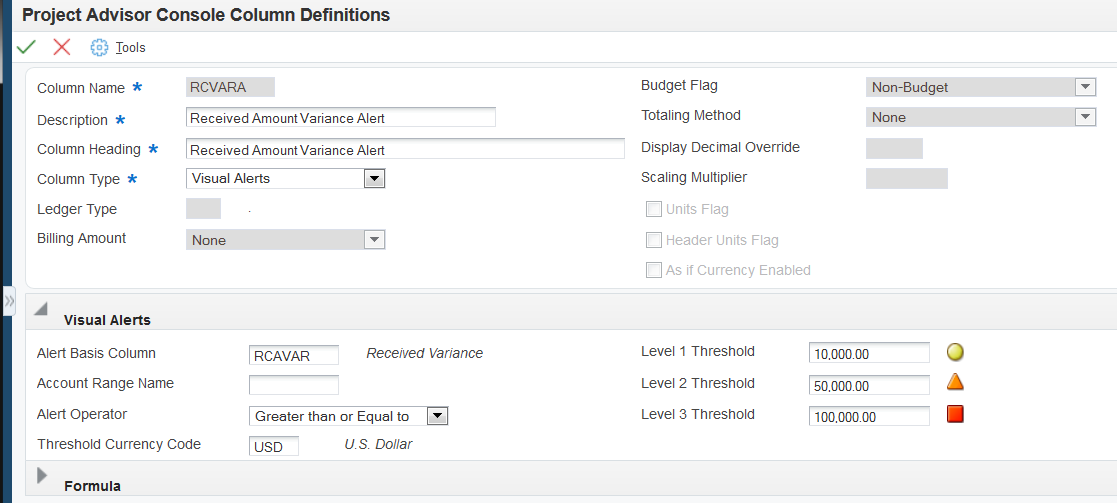Expand the left side panel arrows
The height and width of the screenshot is (503, 1117).
point(9,301)
